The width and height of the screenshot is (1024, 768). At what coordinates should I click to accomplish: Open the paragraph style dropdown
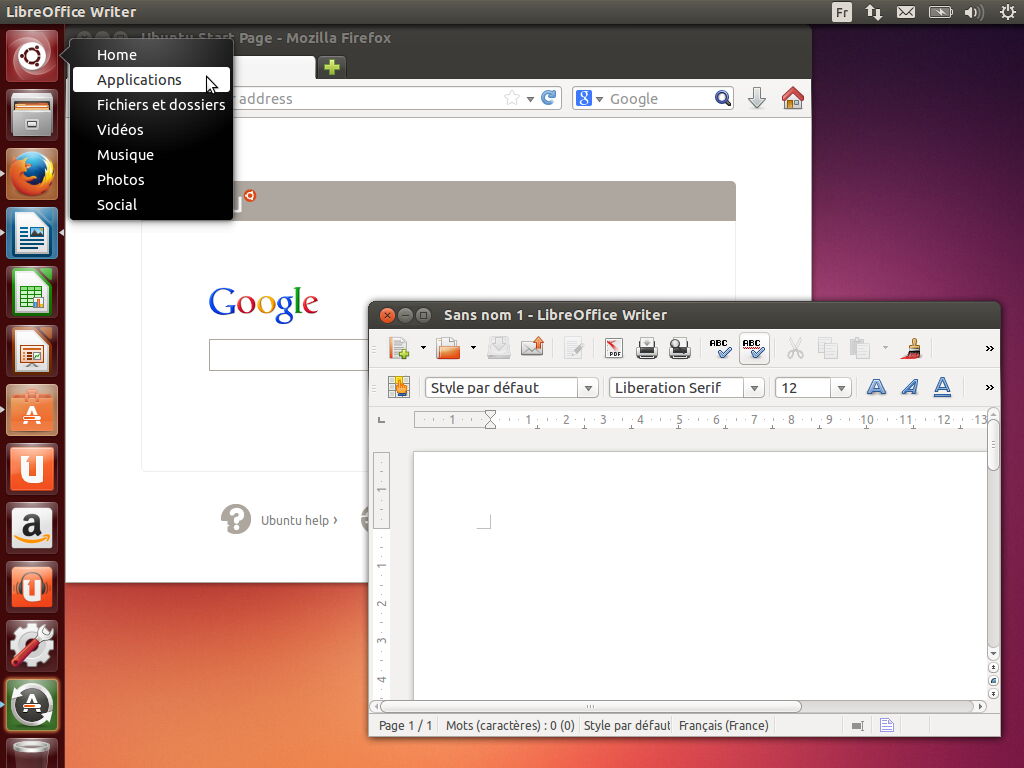tap(587, 387)
